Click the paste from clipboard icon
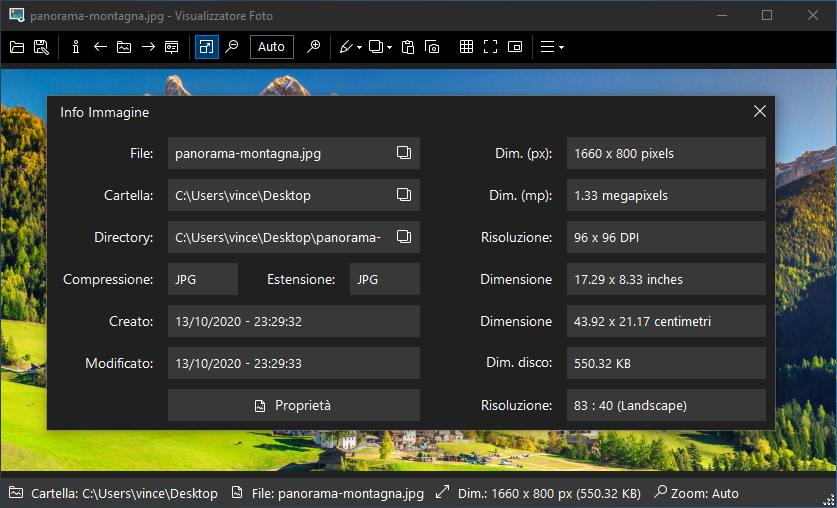 click(x=408, y=47)
